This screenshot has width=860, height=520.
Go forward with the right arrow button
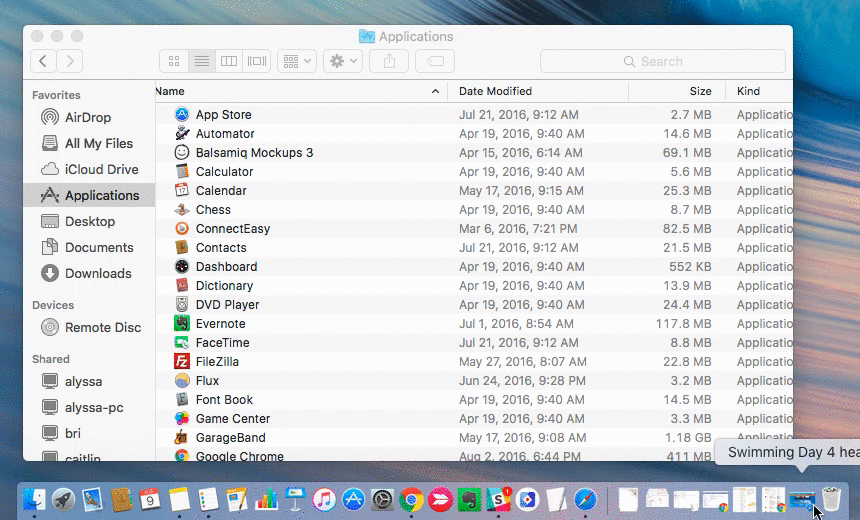tap(70, 61)
